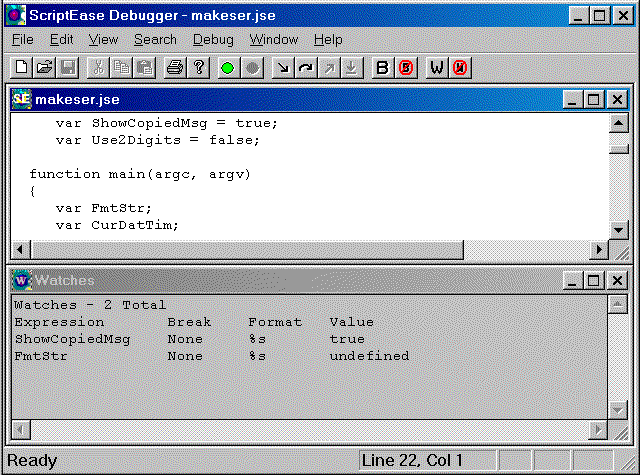Click the Step Over curved arrow icon
This screenshot has width=640, height=475.
point(306,67)
